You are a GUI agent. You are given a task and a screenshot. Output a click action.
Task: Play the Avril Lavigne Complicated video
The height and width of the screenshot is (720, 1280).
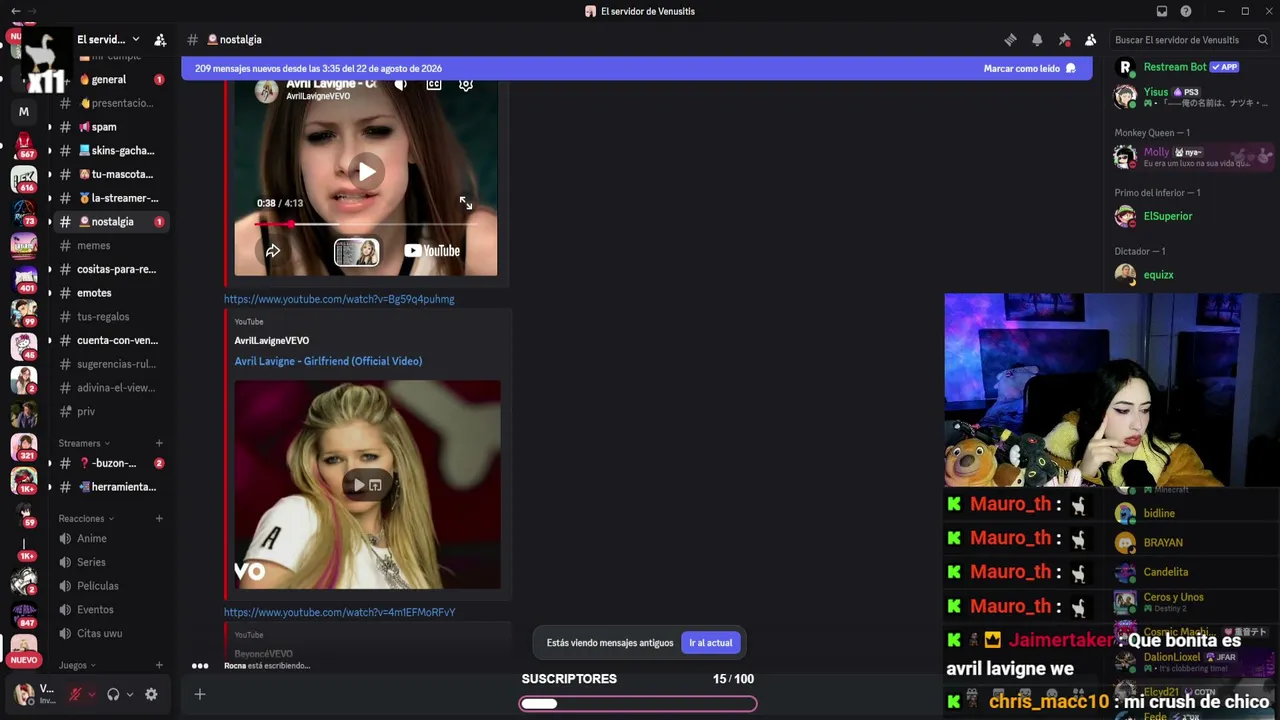(367, 172)
